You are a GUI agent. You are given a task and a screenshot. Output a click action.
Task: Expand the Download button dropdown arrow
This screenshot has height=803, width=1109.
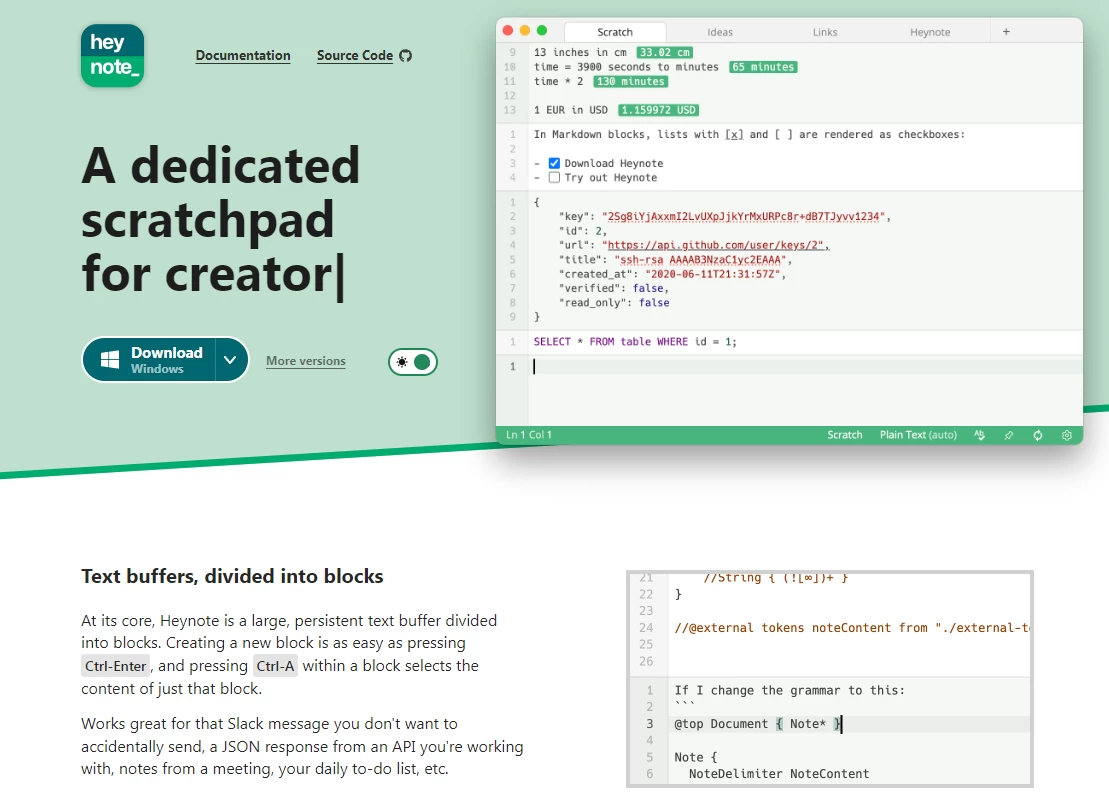point(230,359)
